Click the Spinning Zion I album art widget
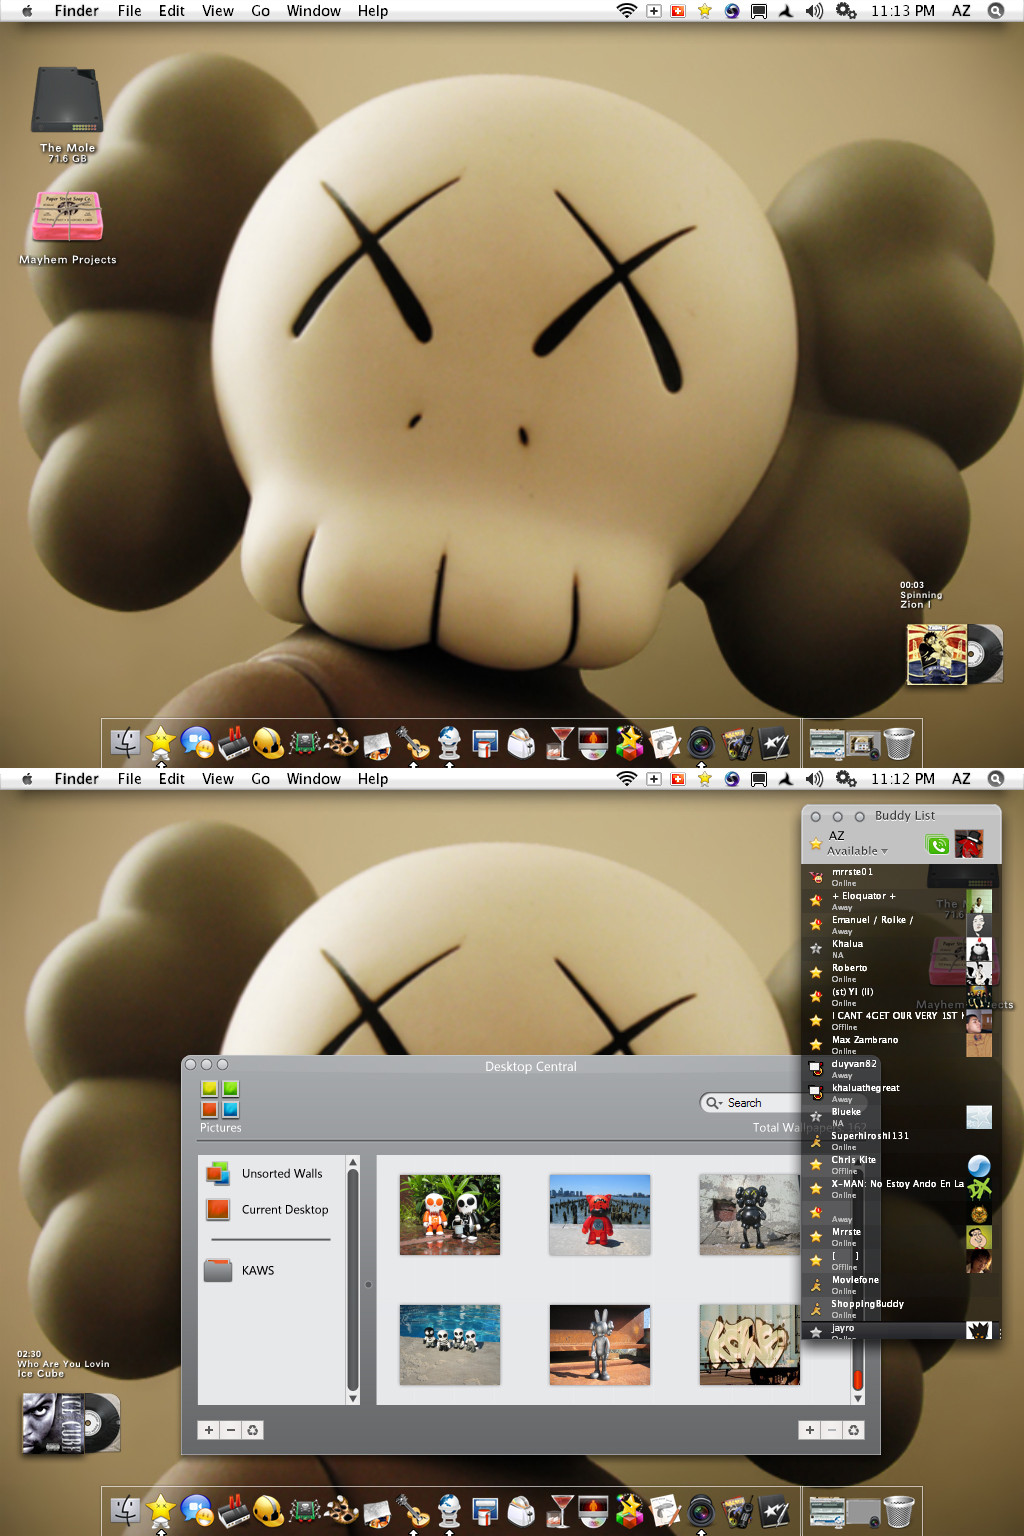1024x1536 pixels. (x=953, y=654)
